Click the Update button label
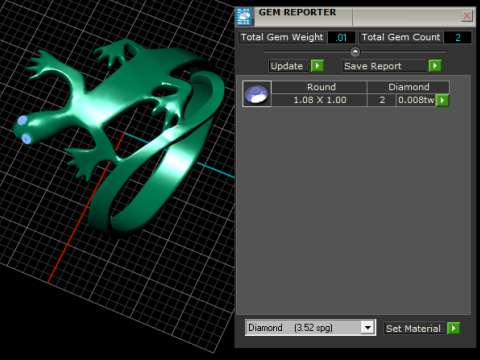 287,66
